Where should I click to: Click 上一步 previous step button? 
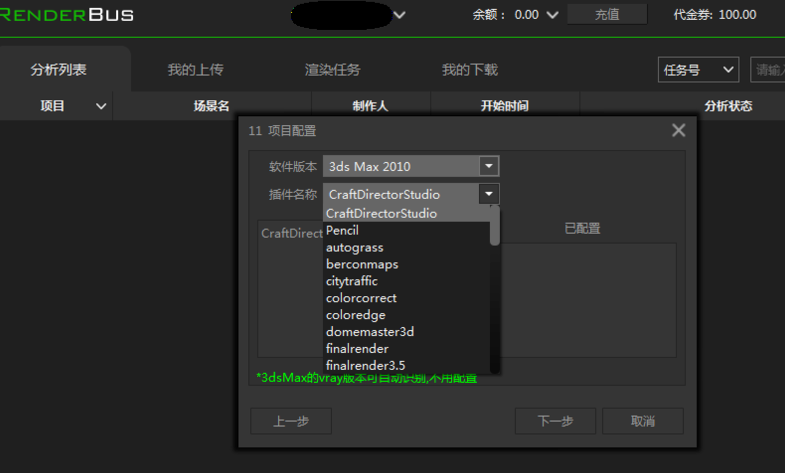291,421
